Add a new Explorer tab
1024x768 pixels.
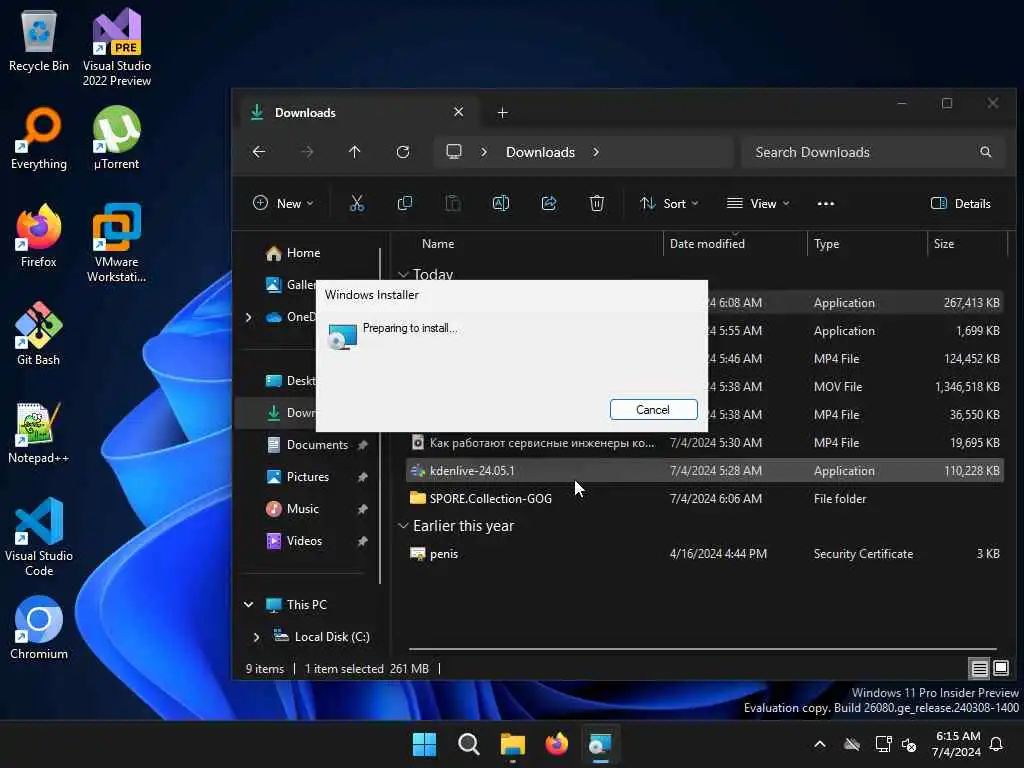[502, 113]
